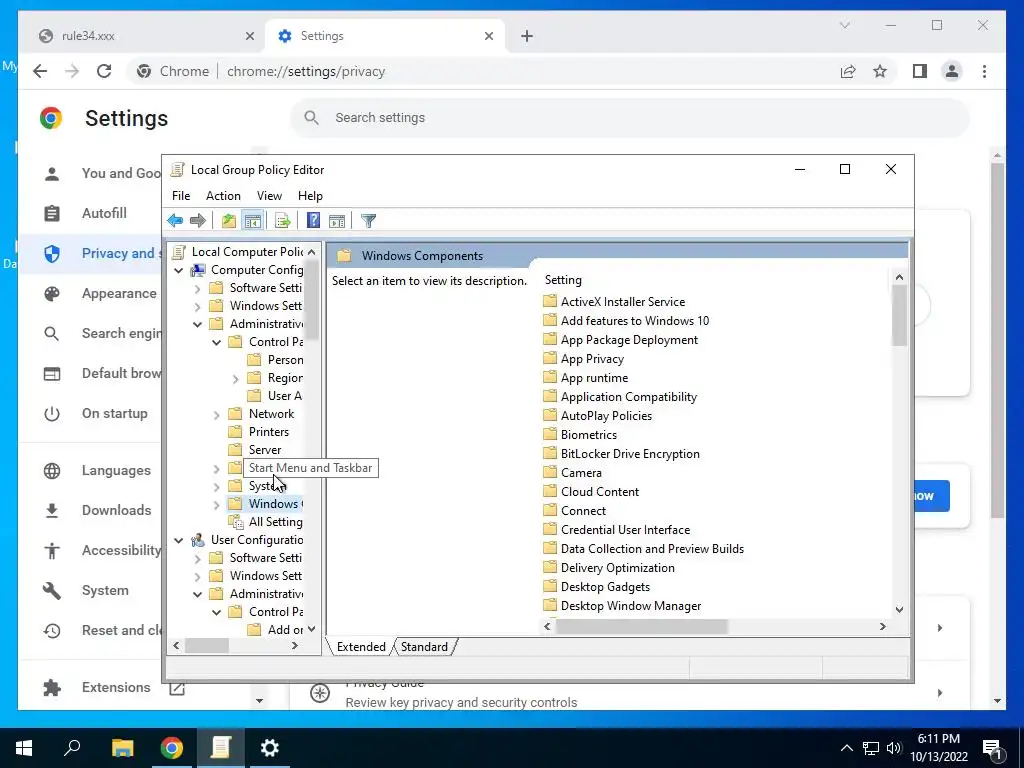Expand the System tree node arrow
The image size is (1024, 768).
point(216,486)
